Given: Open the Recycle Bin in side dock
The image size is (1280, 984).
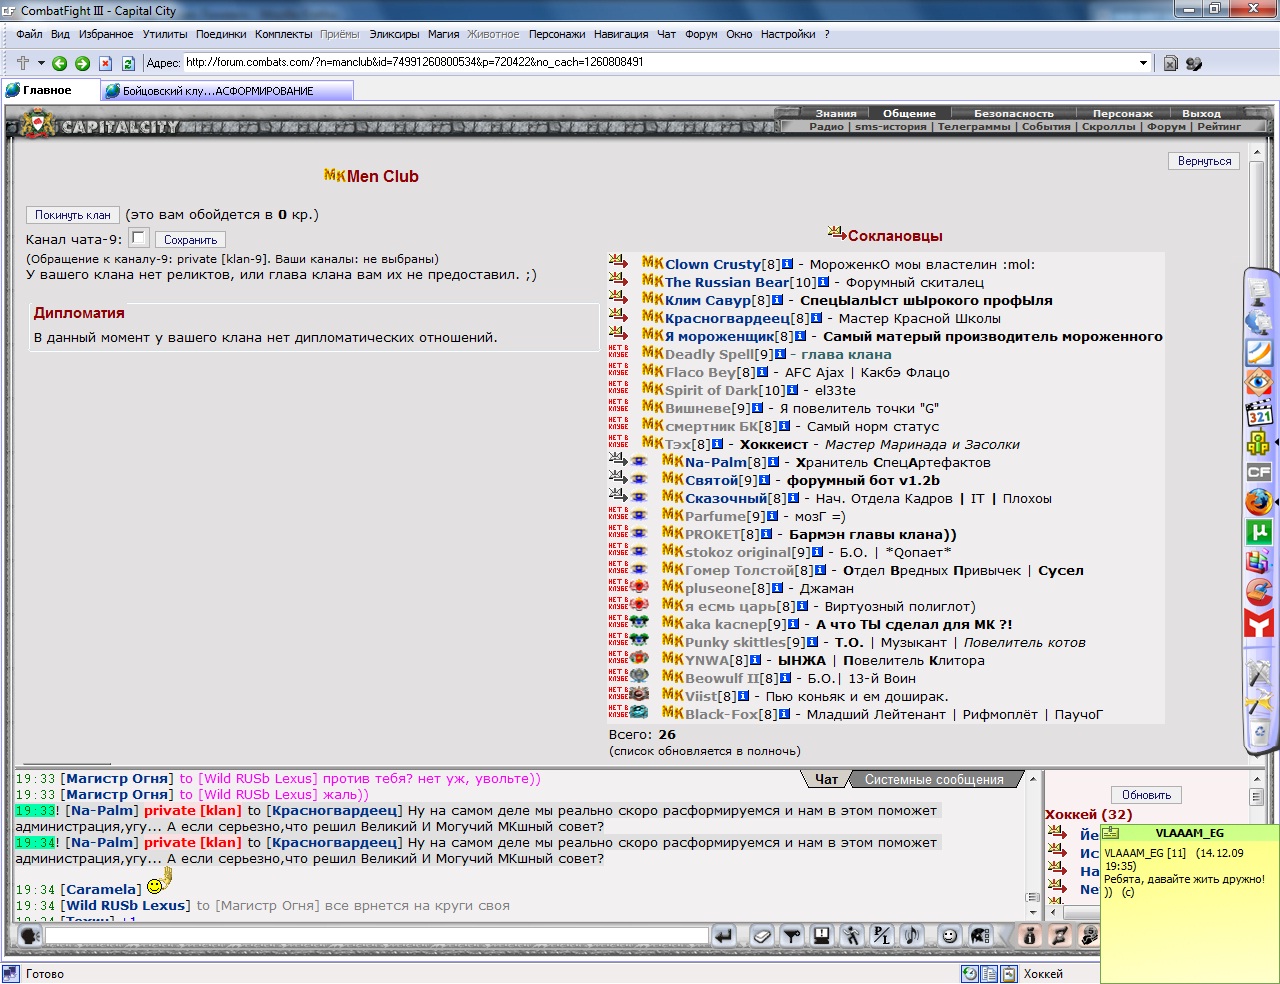Looking at the screenshot, I should (1258, 733).
